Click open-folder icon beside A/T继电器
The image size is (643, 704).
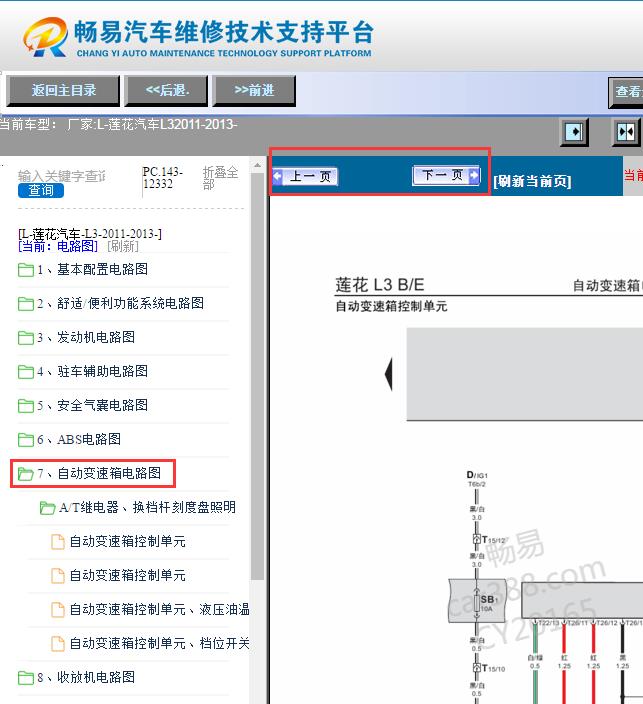pos(48,508)
